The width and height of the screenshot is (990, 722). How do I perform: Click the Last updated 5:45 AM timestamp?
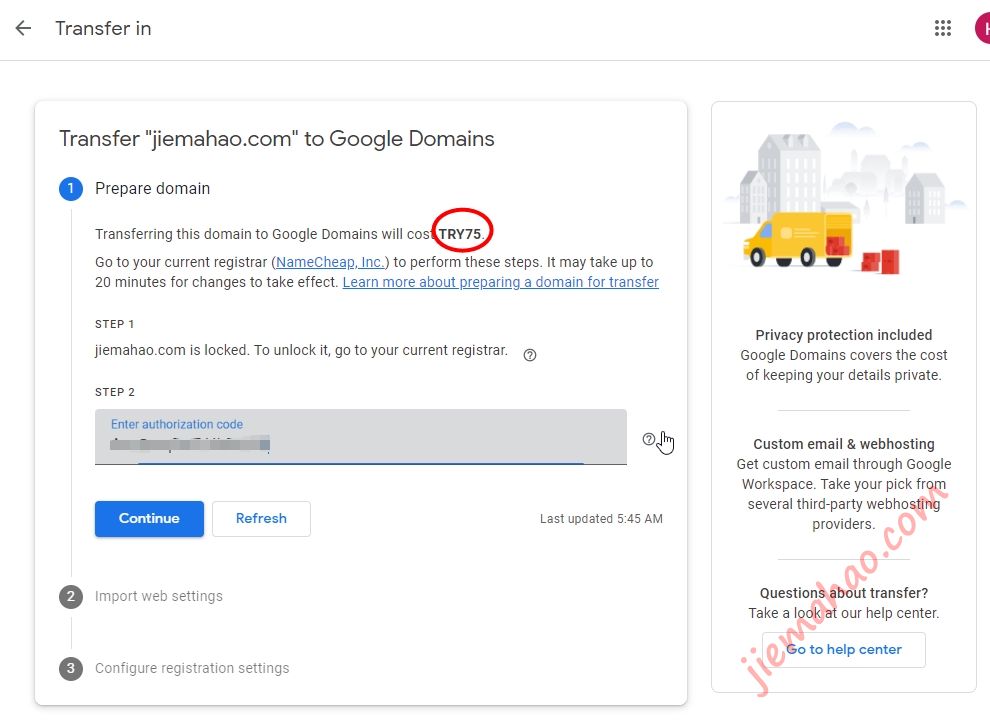coord(601,519)
